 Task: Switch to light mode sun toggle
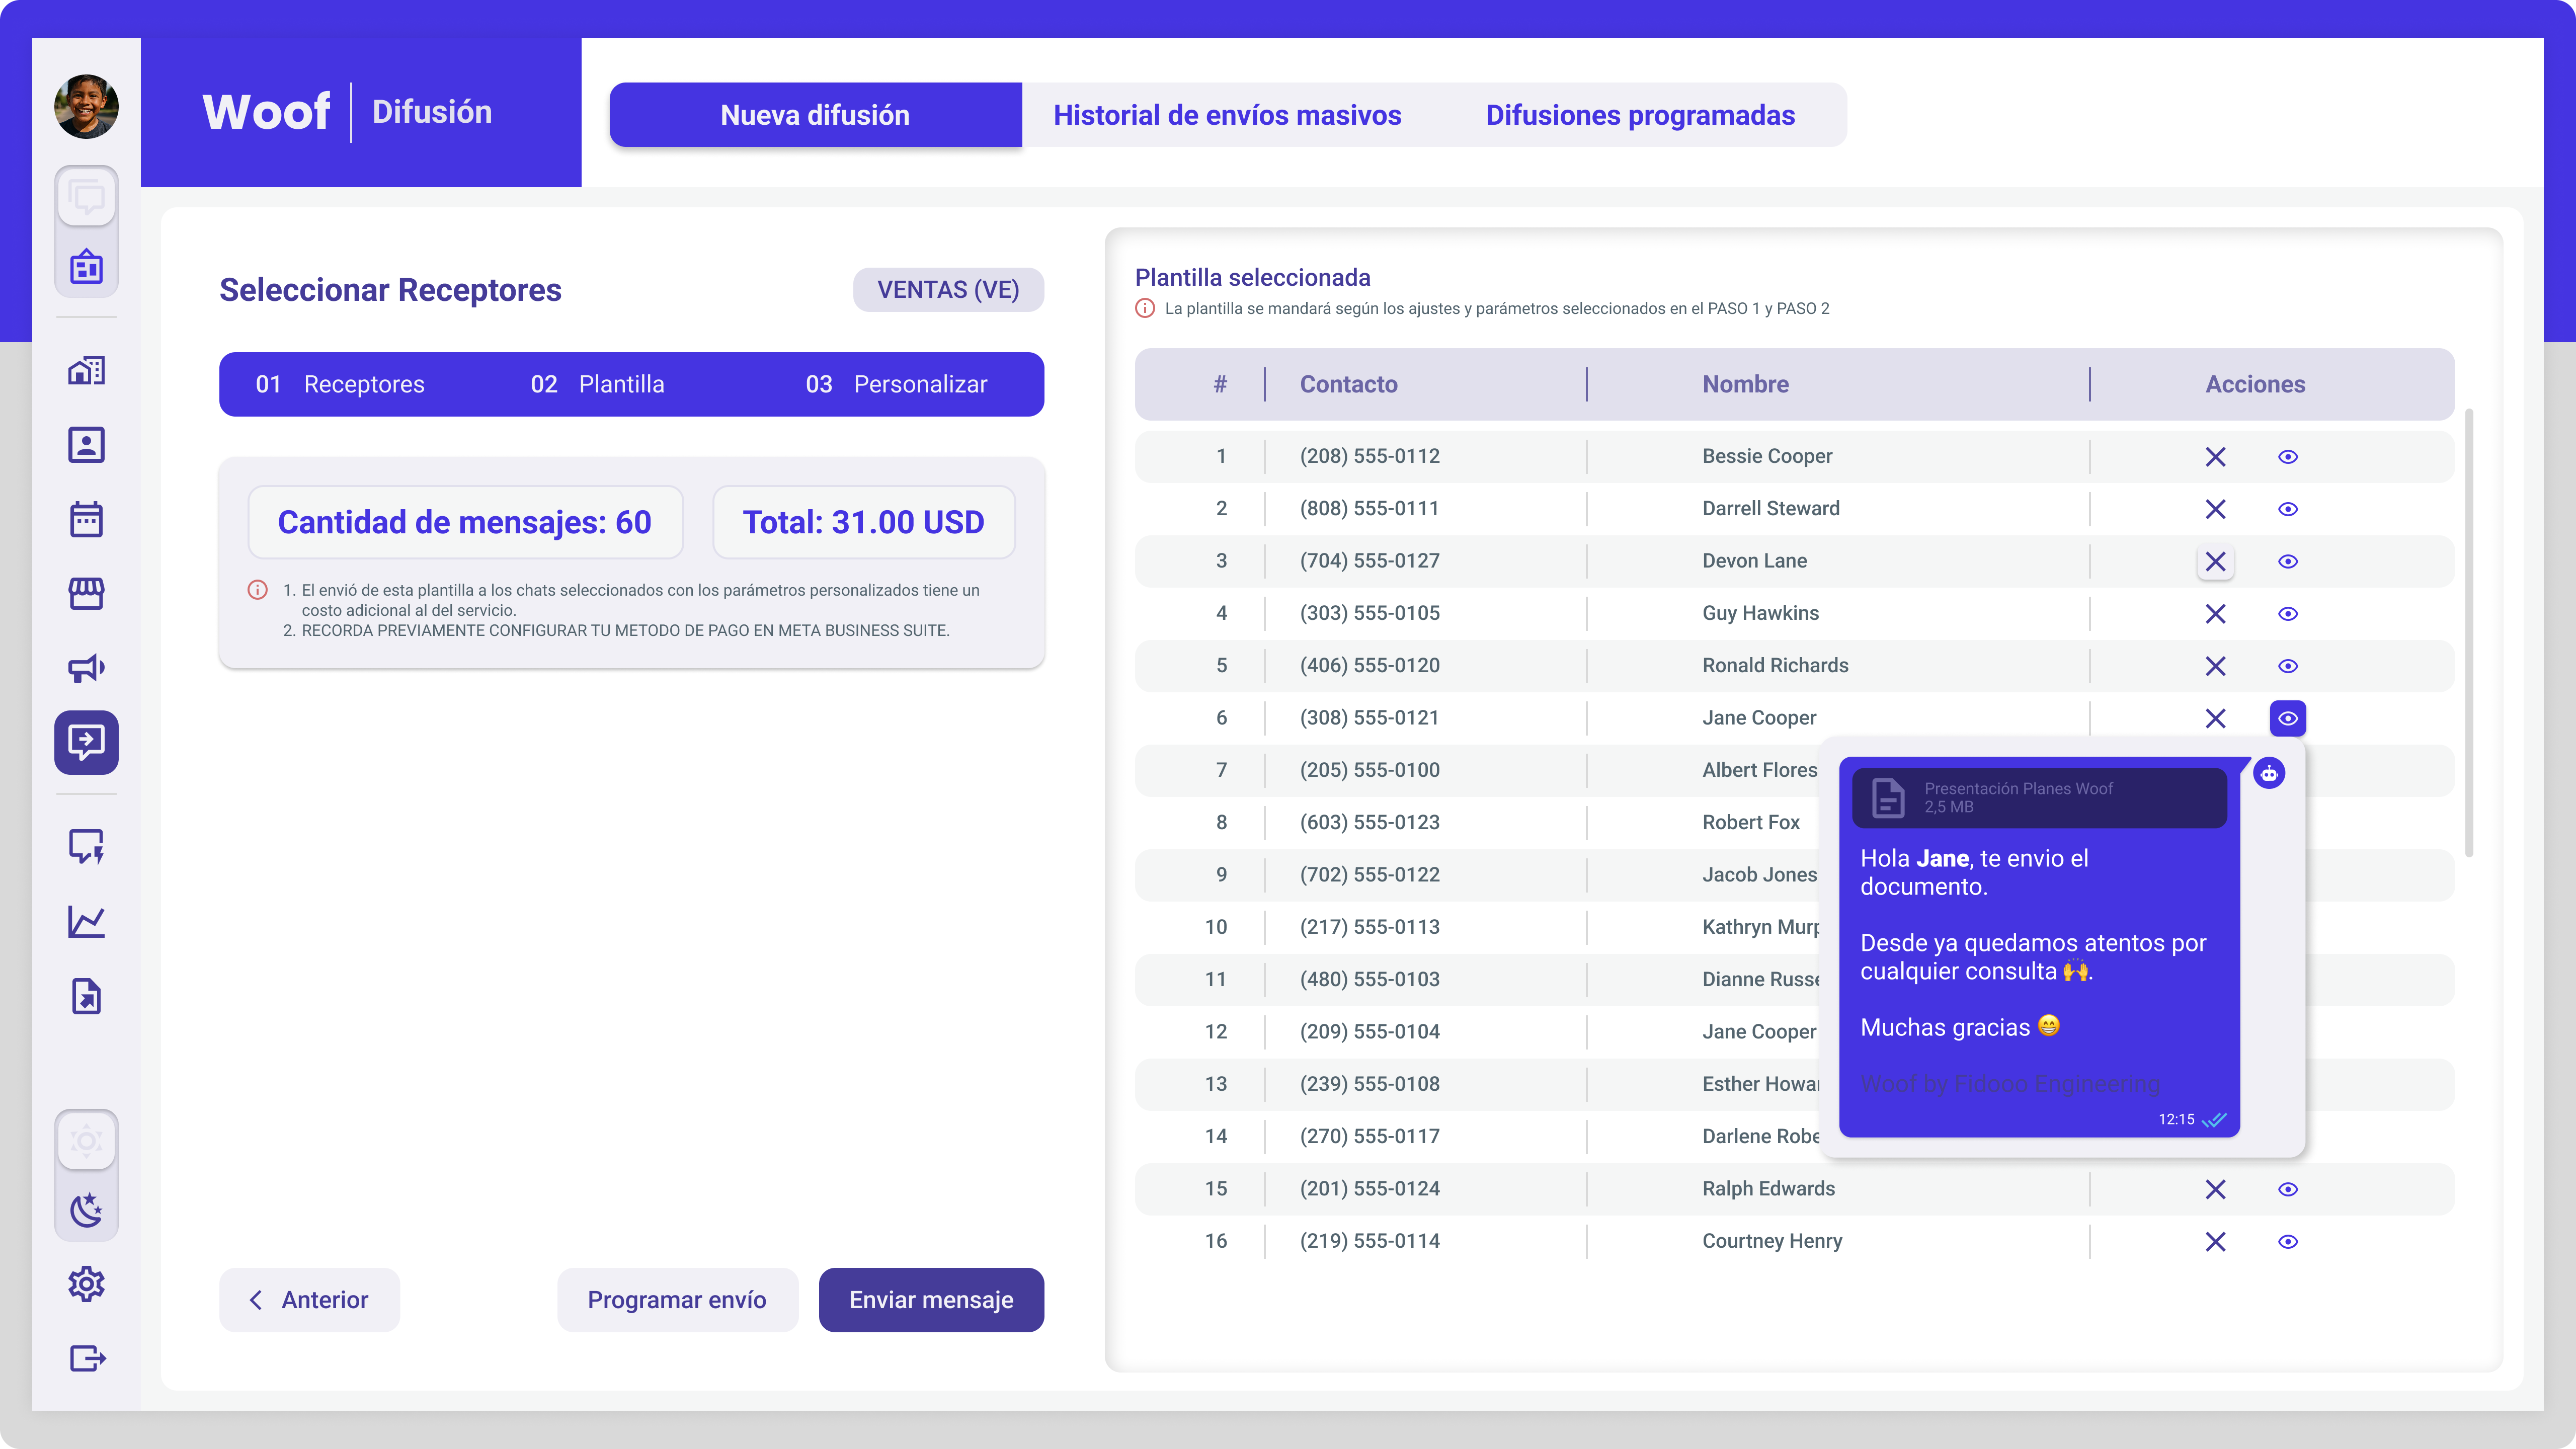(86, 1140)
